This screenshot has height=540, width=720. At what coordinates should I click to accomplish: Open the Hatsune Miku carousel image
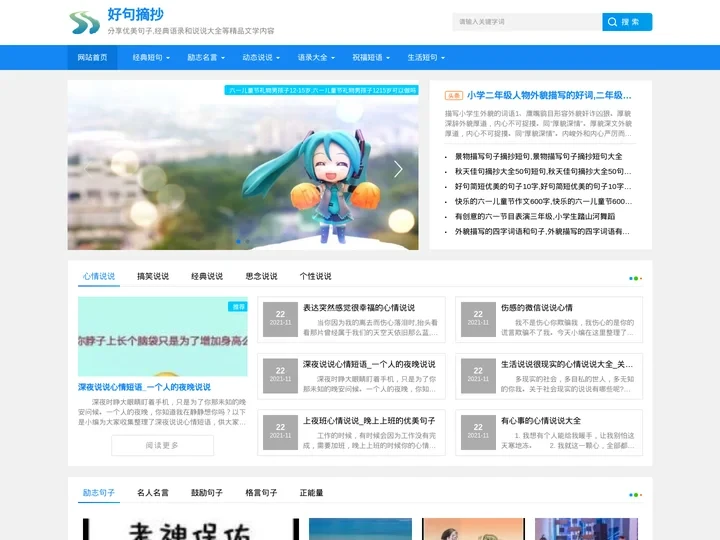click(x=243, y=165)
